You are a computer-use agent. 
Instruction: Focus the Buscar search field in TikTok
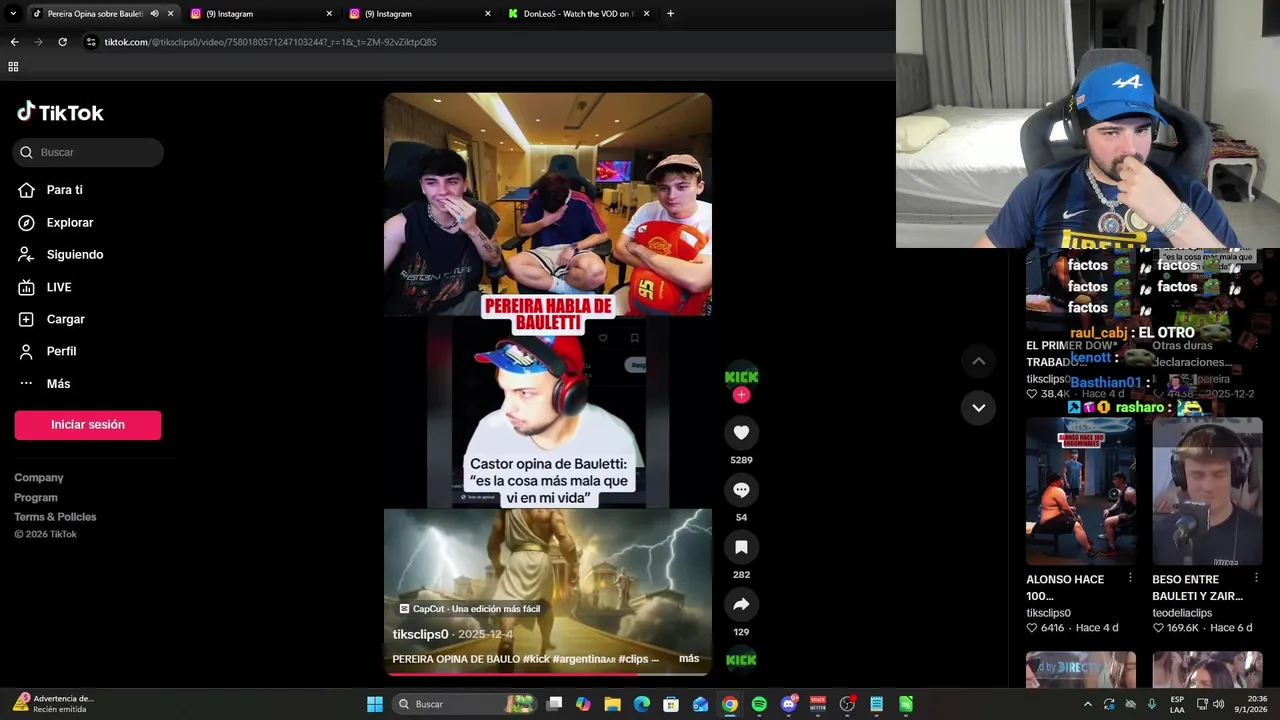[x=88, y=152]
